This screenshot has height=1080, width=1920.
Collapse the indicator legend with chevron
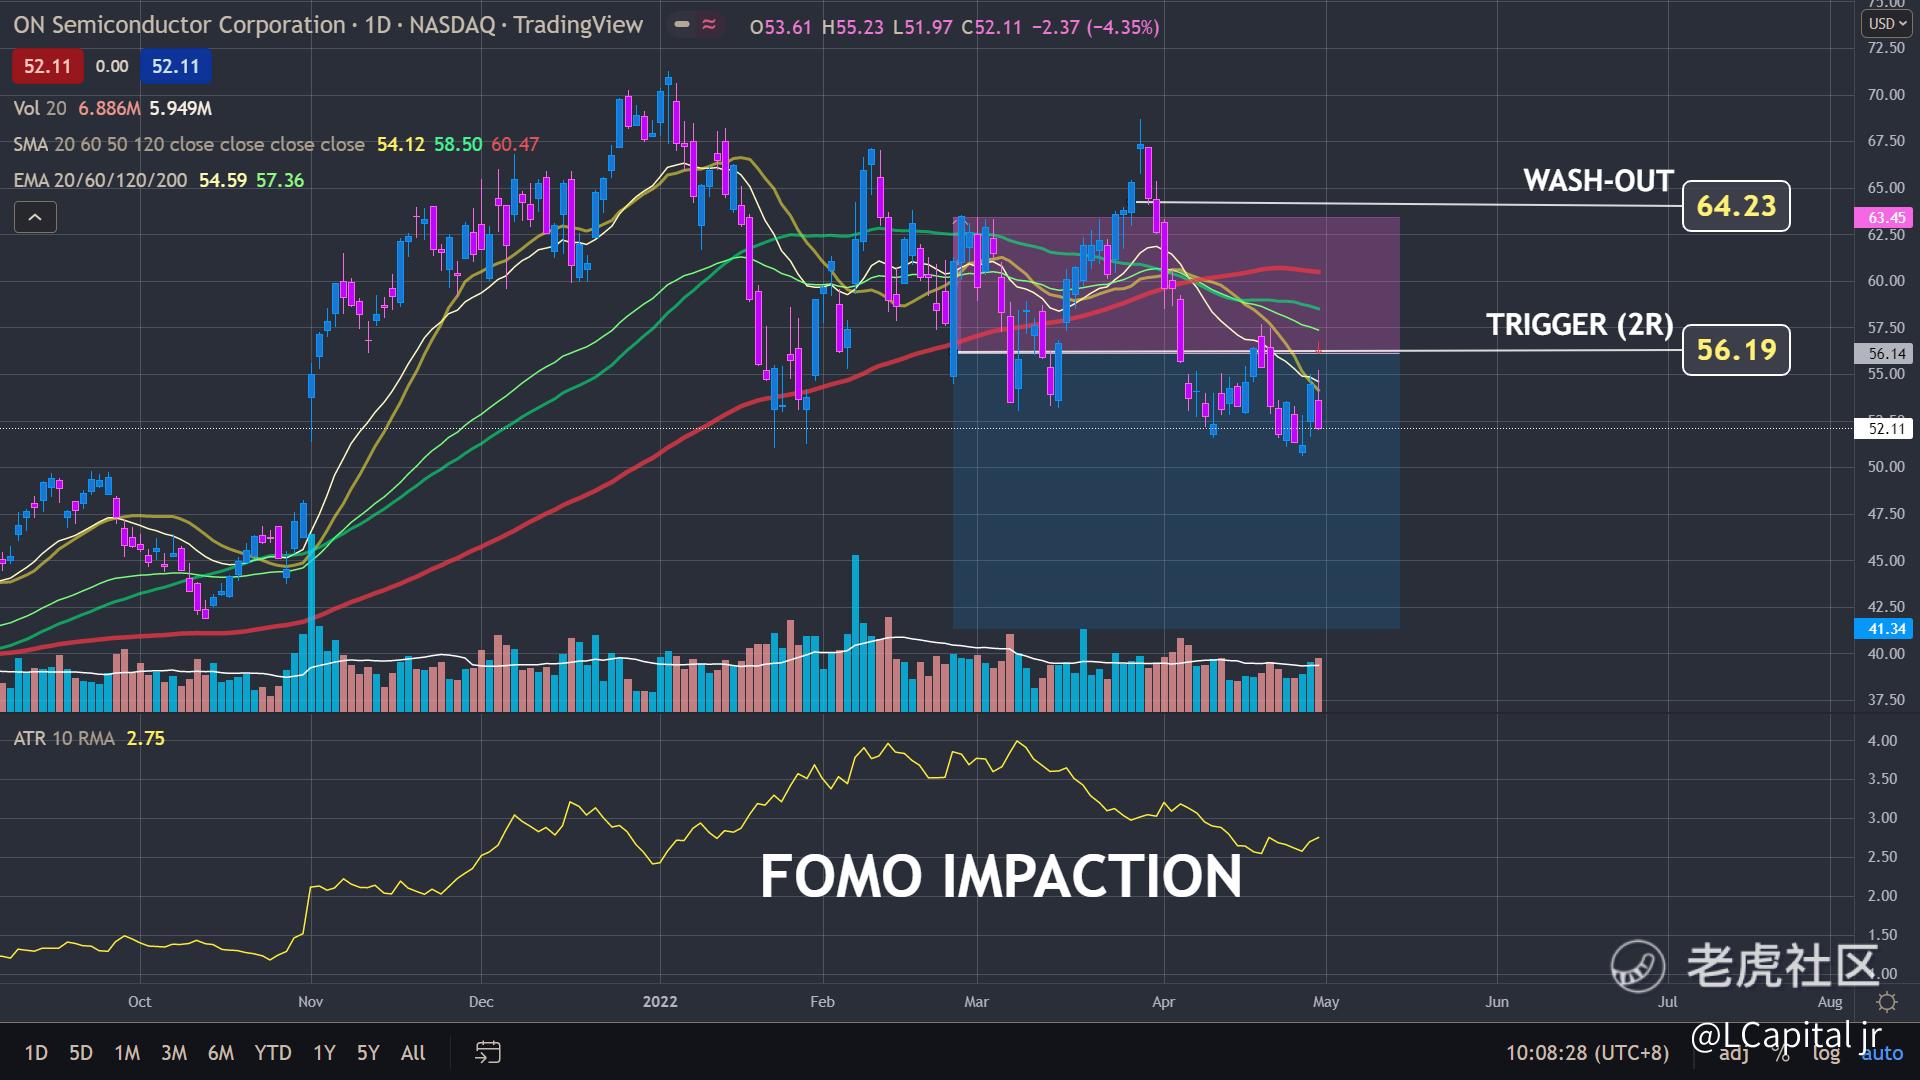(x=35, y=217)
